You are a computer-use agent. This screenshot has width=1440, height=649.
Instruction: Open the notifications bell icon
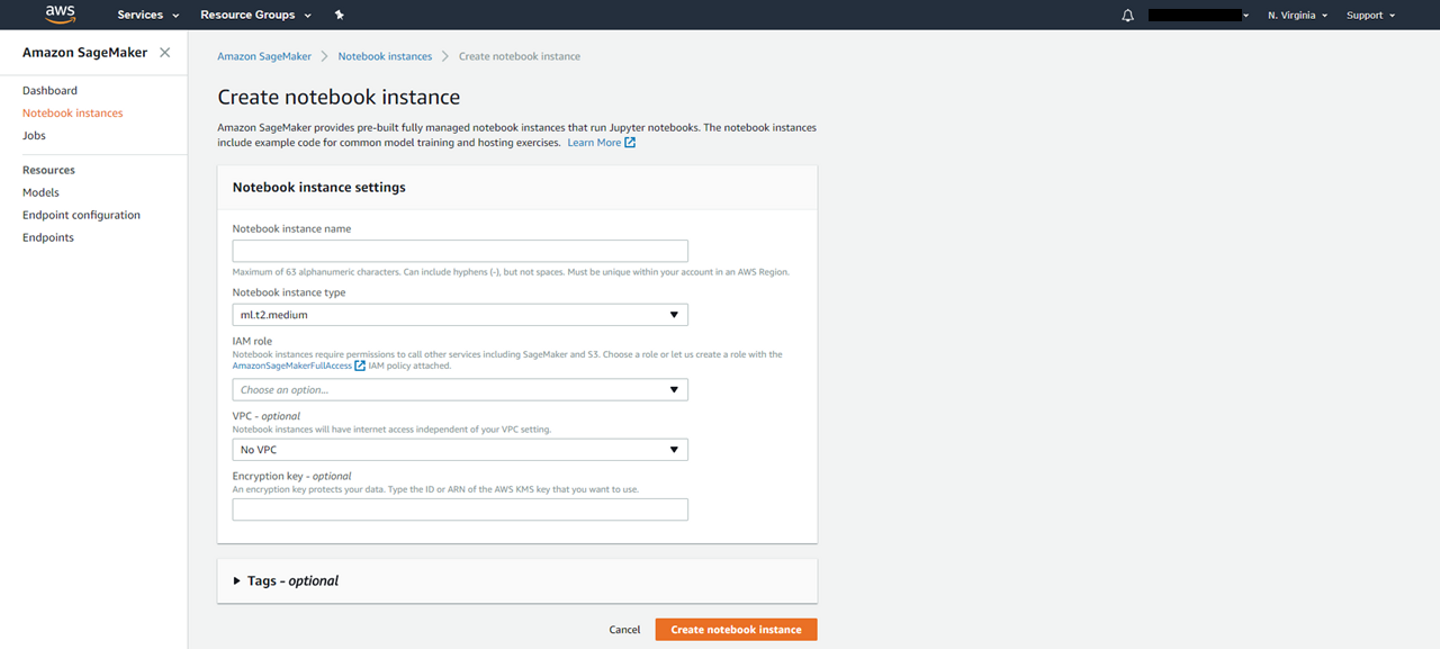pyautogui.click(x=1128, y=15)
